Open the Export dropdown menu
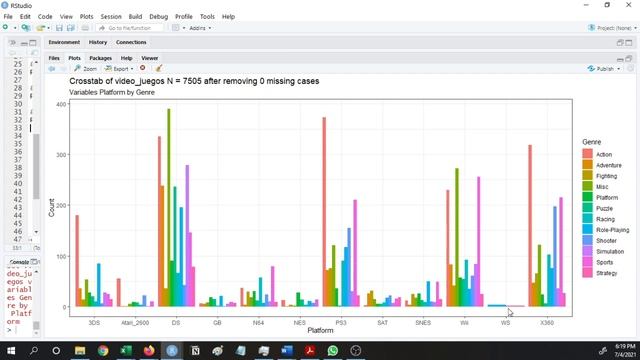Viewport: 640px width, 360px height. click(119, 69)
